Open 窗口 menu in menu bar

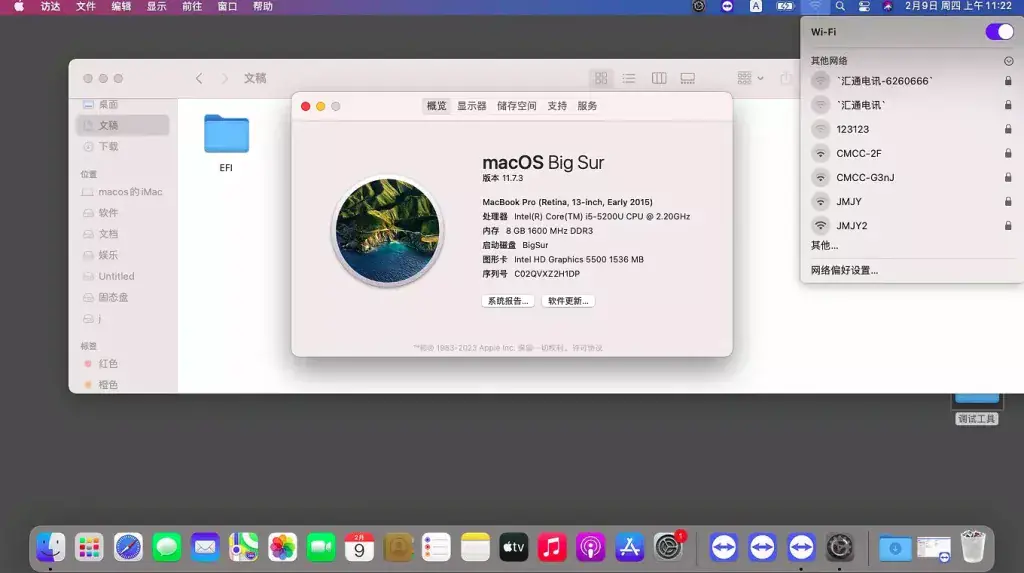pos(227,7)
